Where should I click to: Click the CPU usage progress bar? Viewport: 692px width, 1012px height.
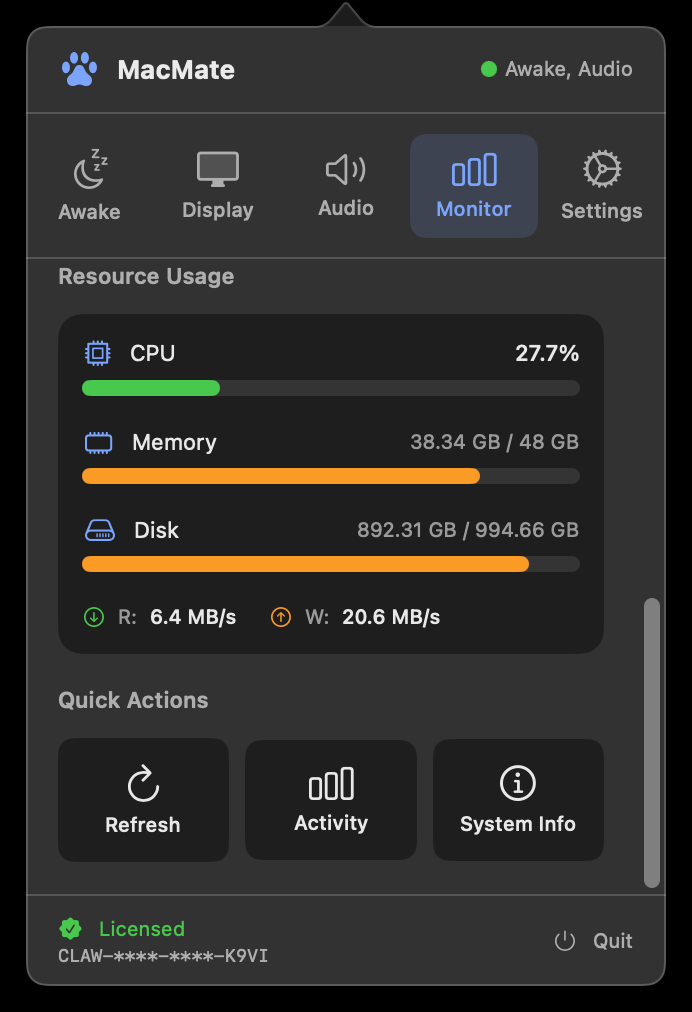click(x=330, y=388)
